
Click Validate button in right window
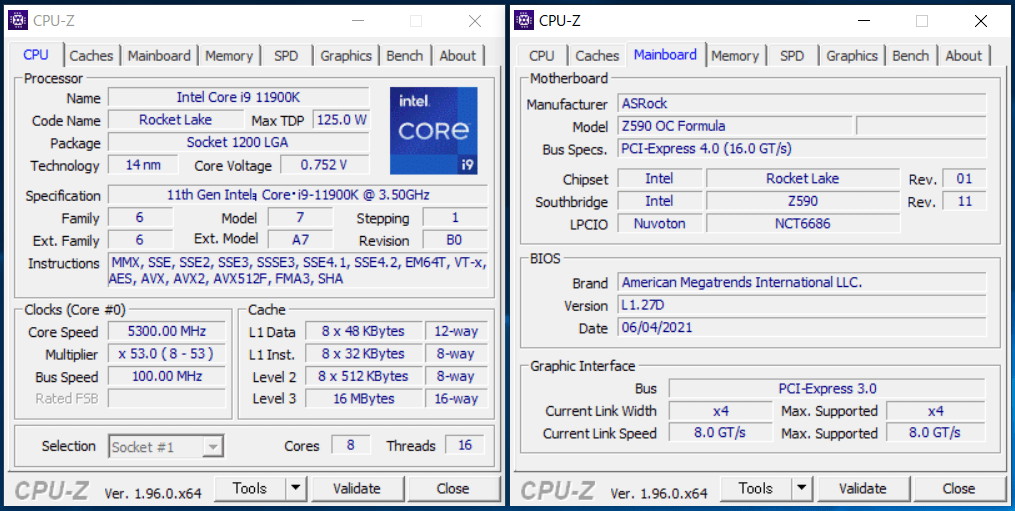pyautogui.click(x=863, y=489)
